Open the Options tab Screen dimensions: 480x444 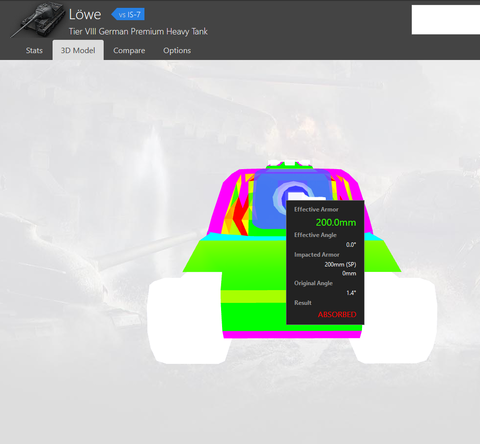pos(177,51)
